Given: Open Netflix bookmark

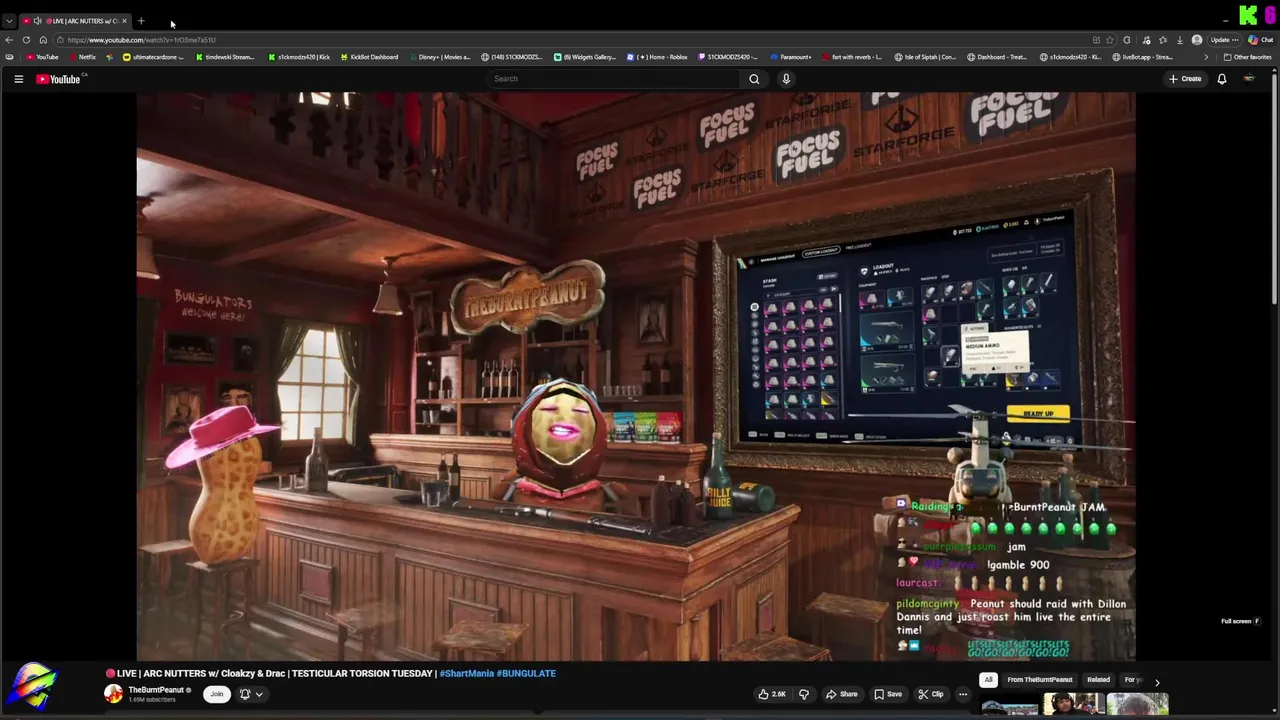Looking at the screenshot, I should [x=82, y=57].
